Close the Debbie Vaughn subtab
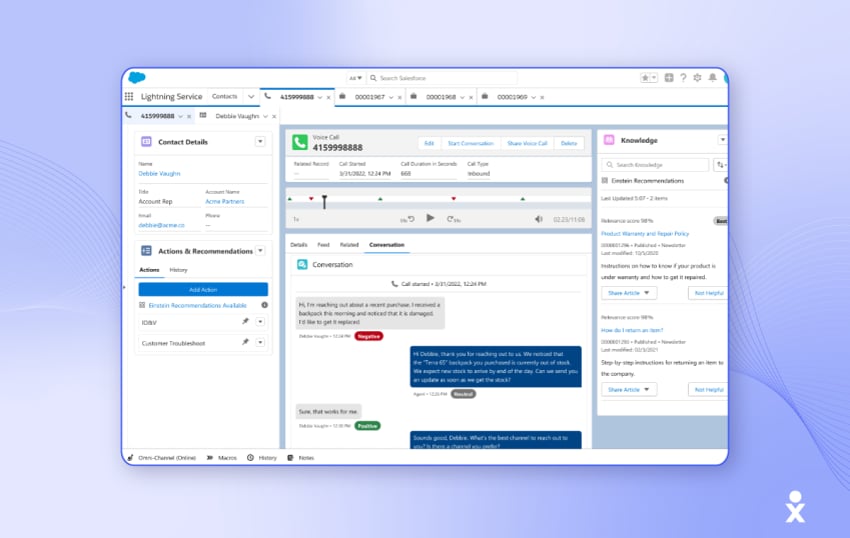 [274, 117]
